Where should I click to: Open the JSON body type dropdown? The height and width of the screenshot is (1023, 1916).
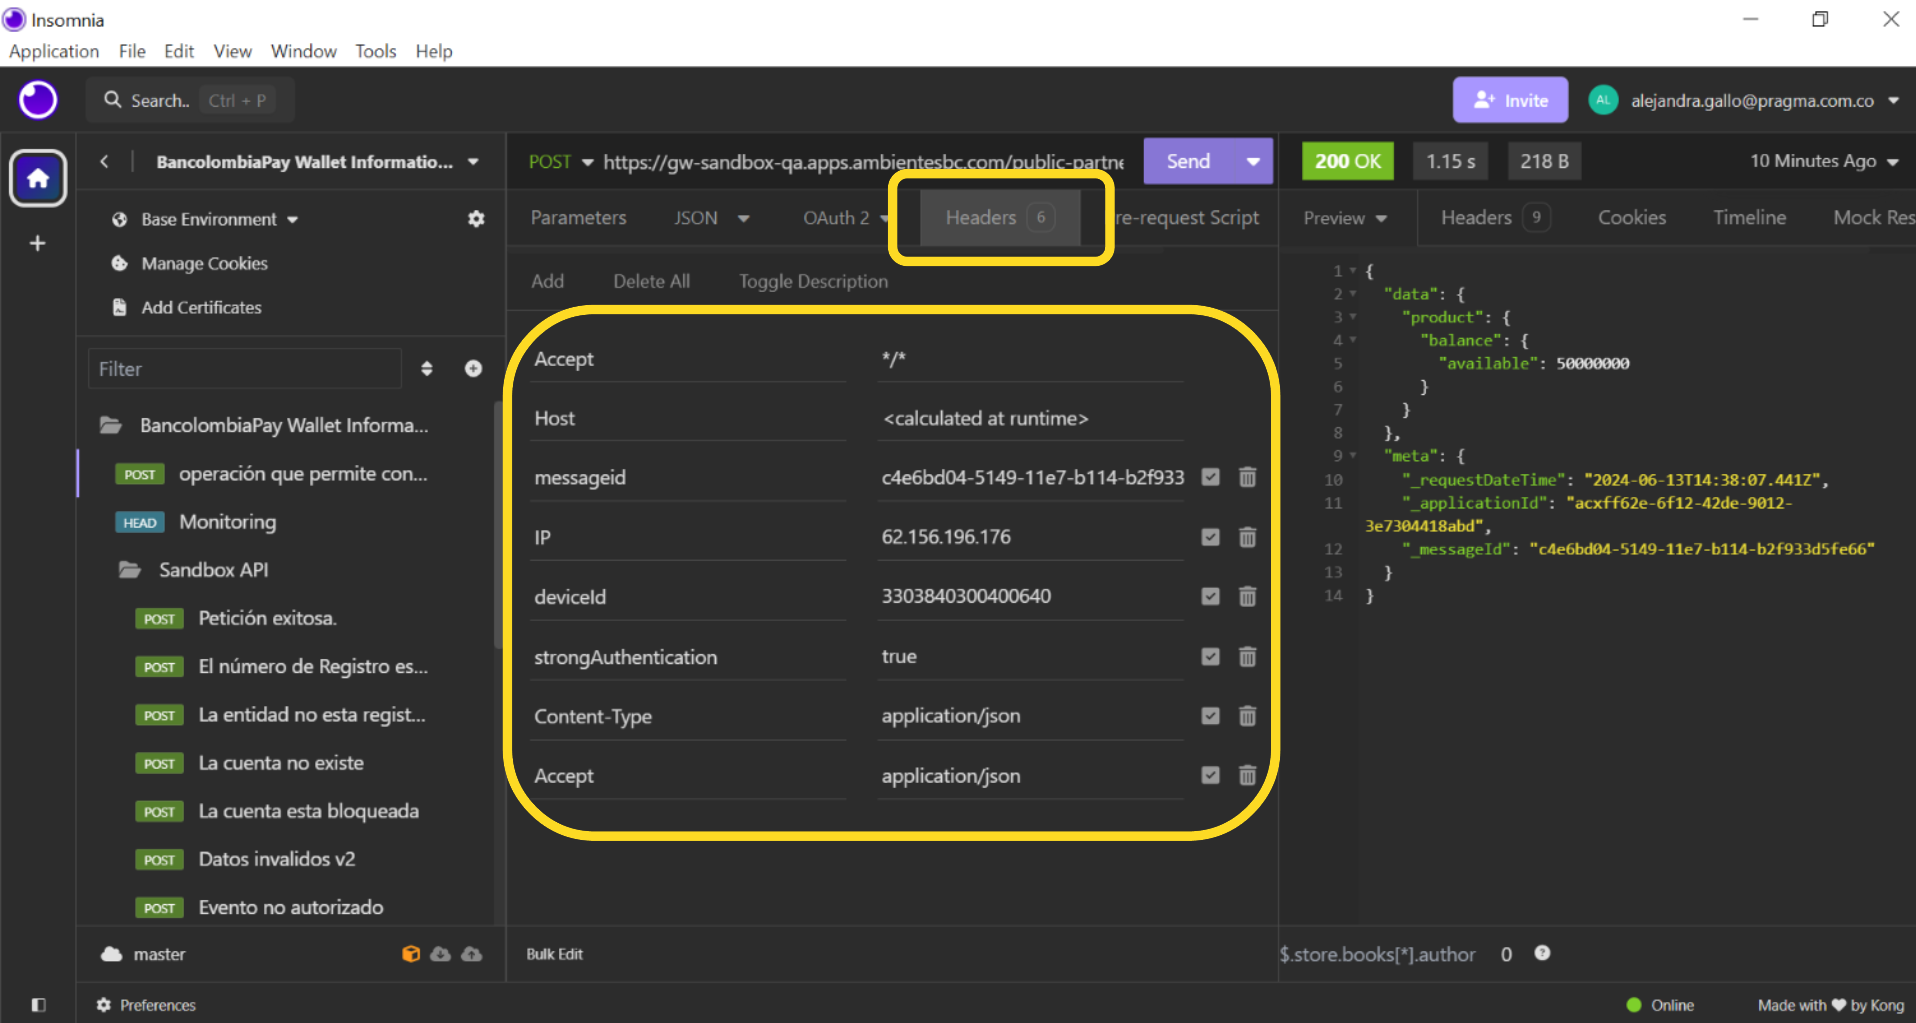[743, 218]
